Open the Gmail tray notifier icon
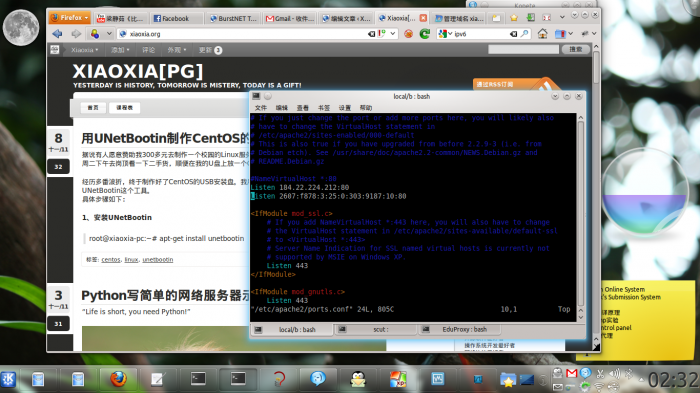This screenshot has width=700, height=393. [571, 373]
